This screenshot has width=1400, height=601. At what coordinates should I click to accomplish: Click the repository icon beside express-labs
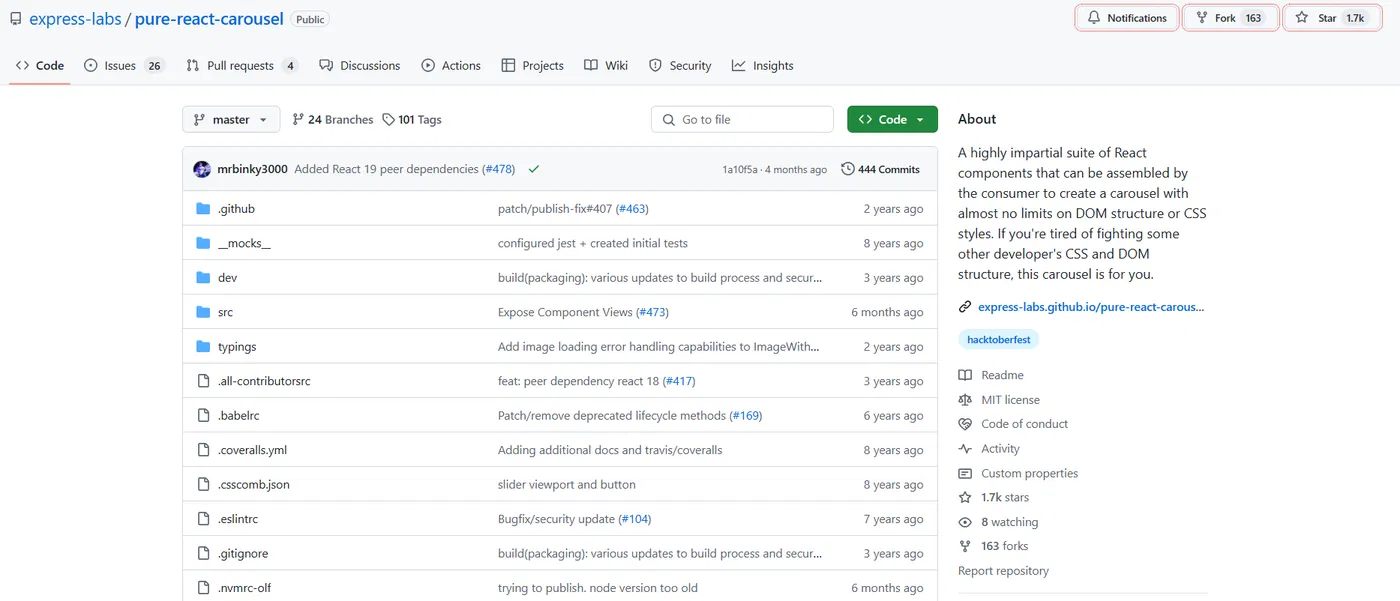pos(16,19)
